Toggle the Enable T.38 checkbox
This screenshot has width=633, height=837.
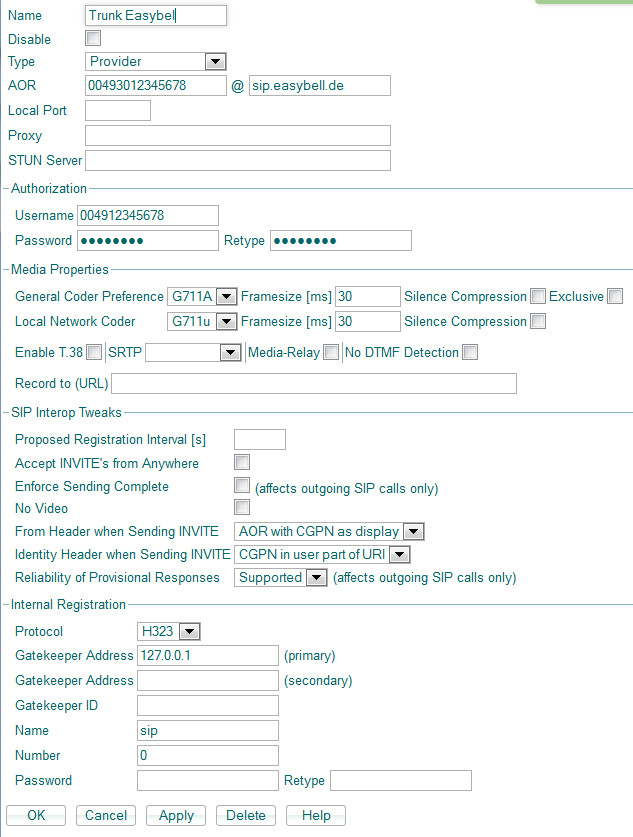(x=94, y=352)
